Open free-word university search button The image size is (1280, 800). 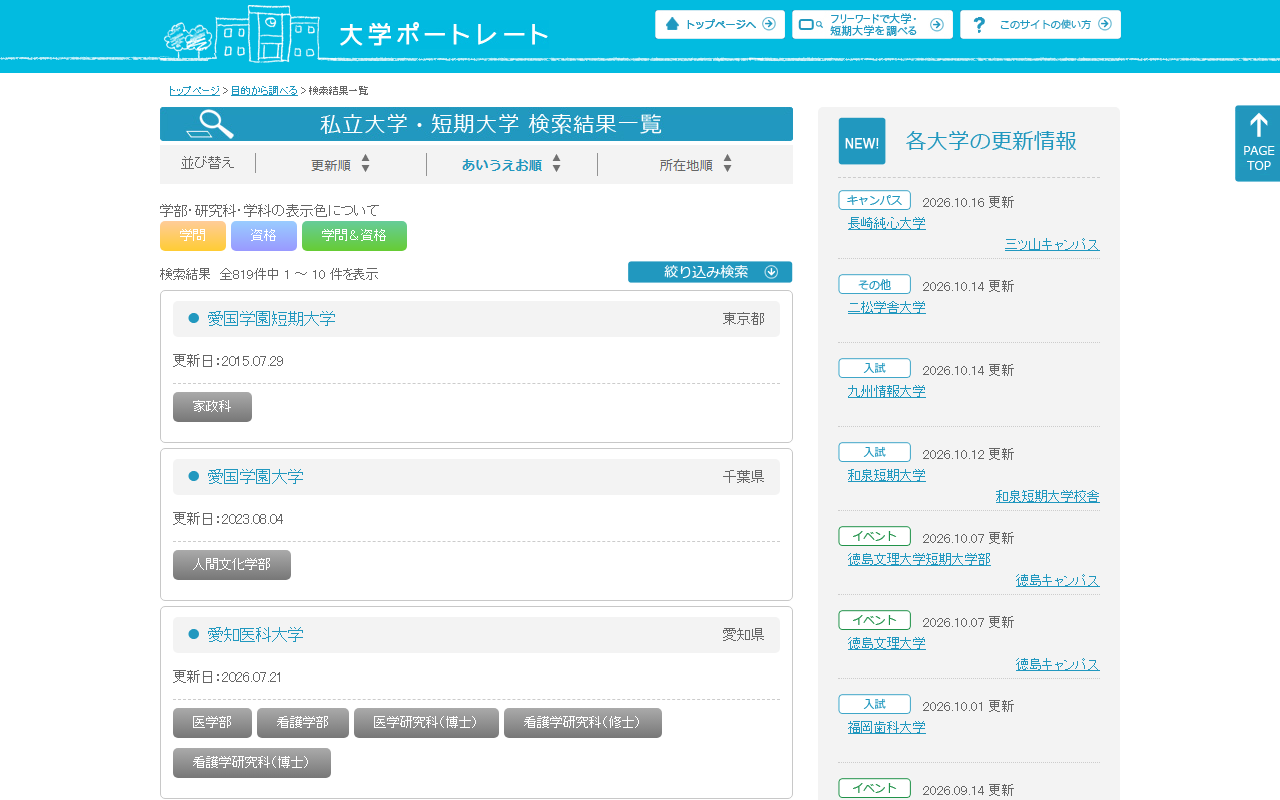pos(872,24)
